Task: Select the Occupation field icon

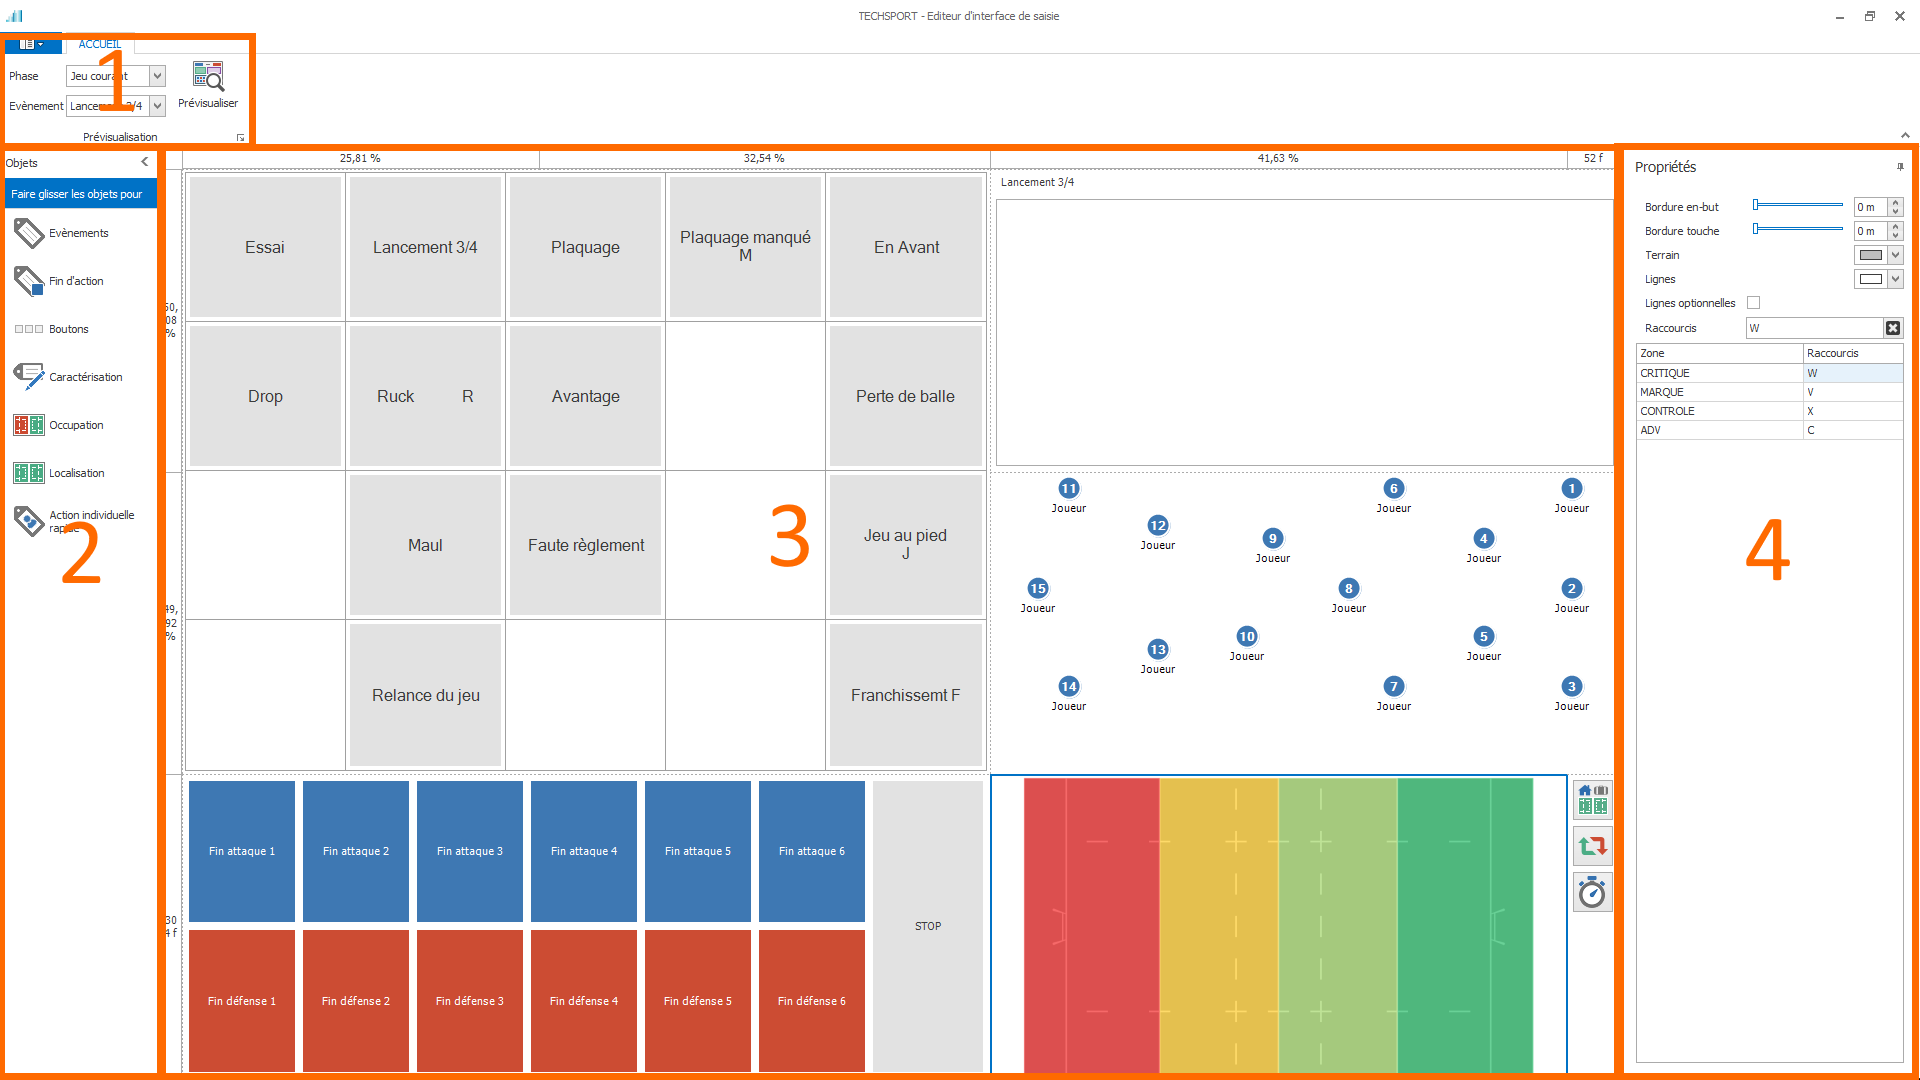Action: pos(29,425)
